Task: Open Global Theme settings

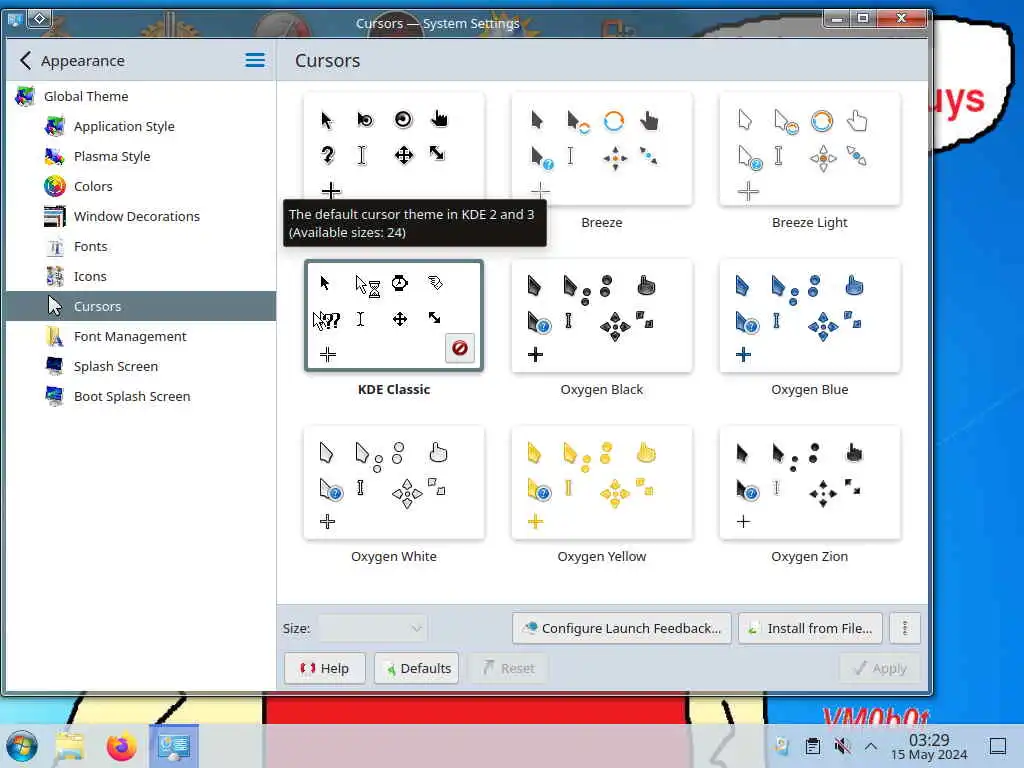Action: click(140, 96)
